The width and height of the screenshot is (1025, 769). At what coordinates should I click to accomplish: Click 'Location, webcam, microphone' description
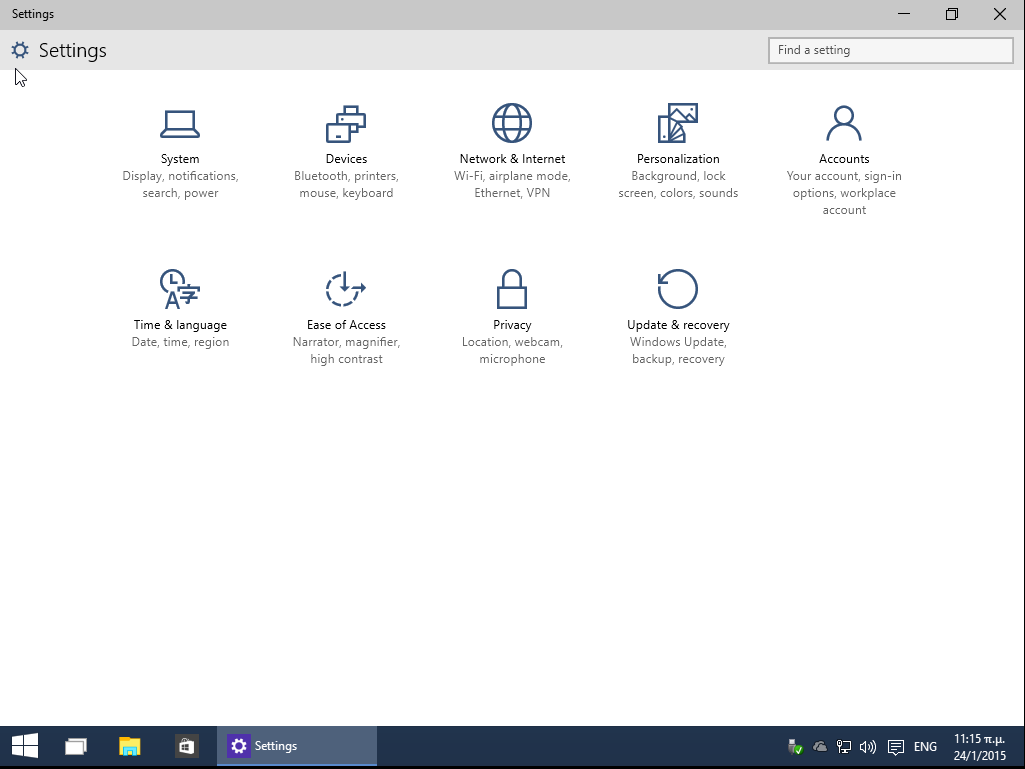point(512,350)
